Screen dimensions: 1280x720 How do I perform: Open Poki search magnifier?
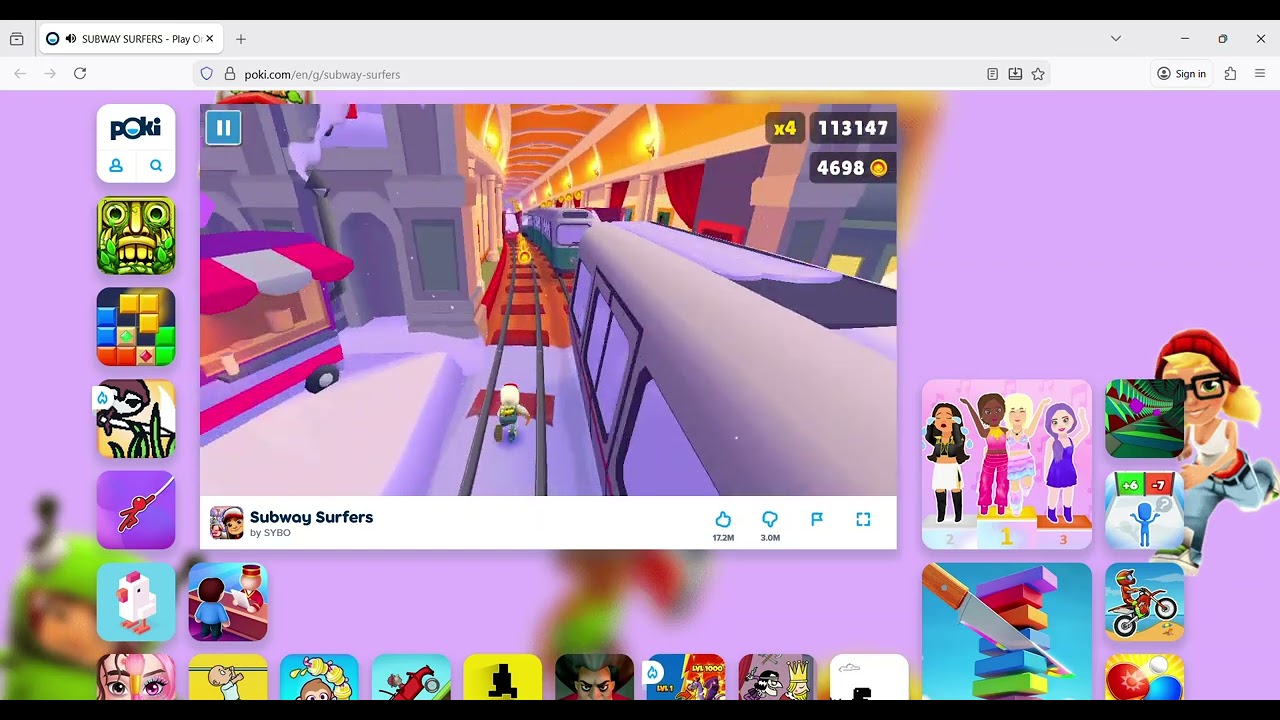pyautogui.click(x=156, y=166)
